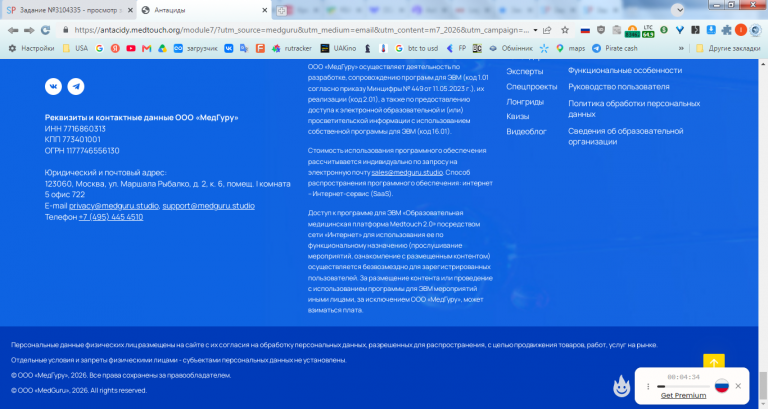Open the VK social network icon
This screenshot has height=409, width=768.
click(x=53, y=87)
